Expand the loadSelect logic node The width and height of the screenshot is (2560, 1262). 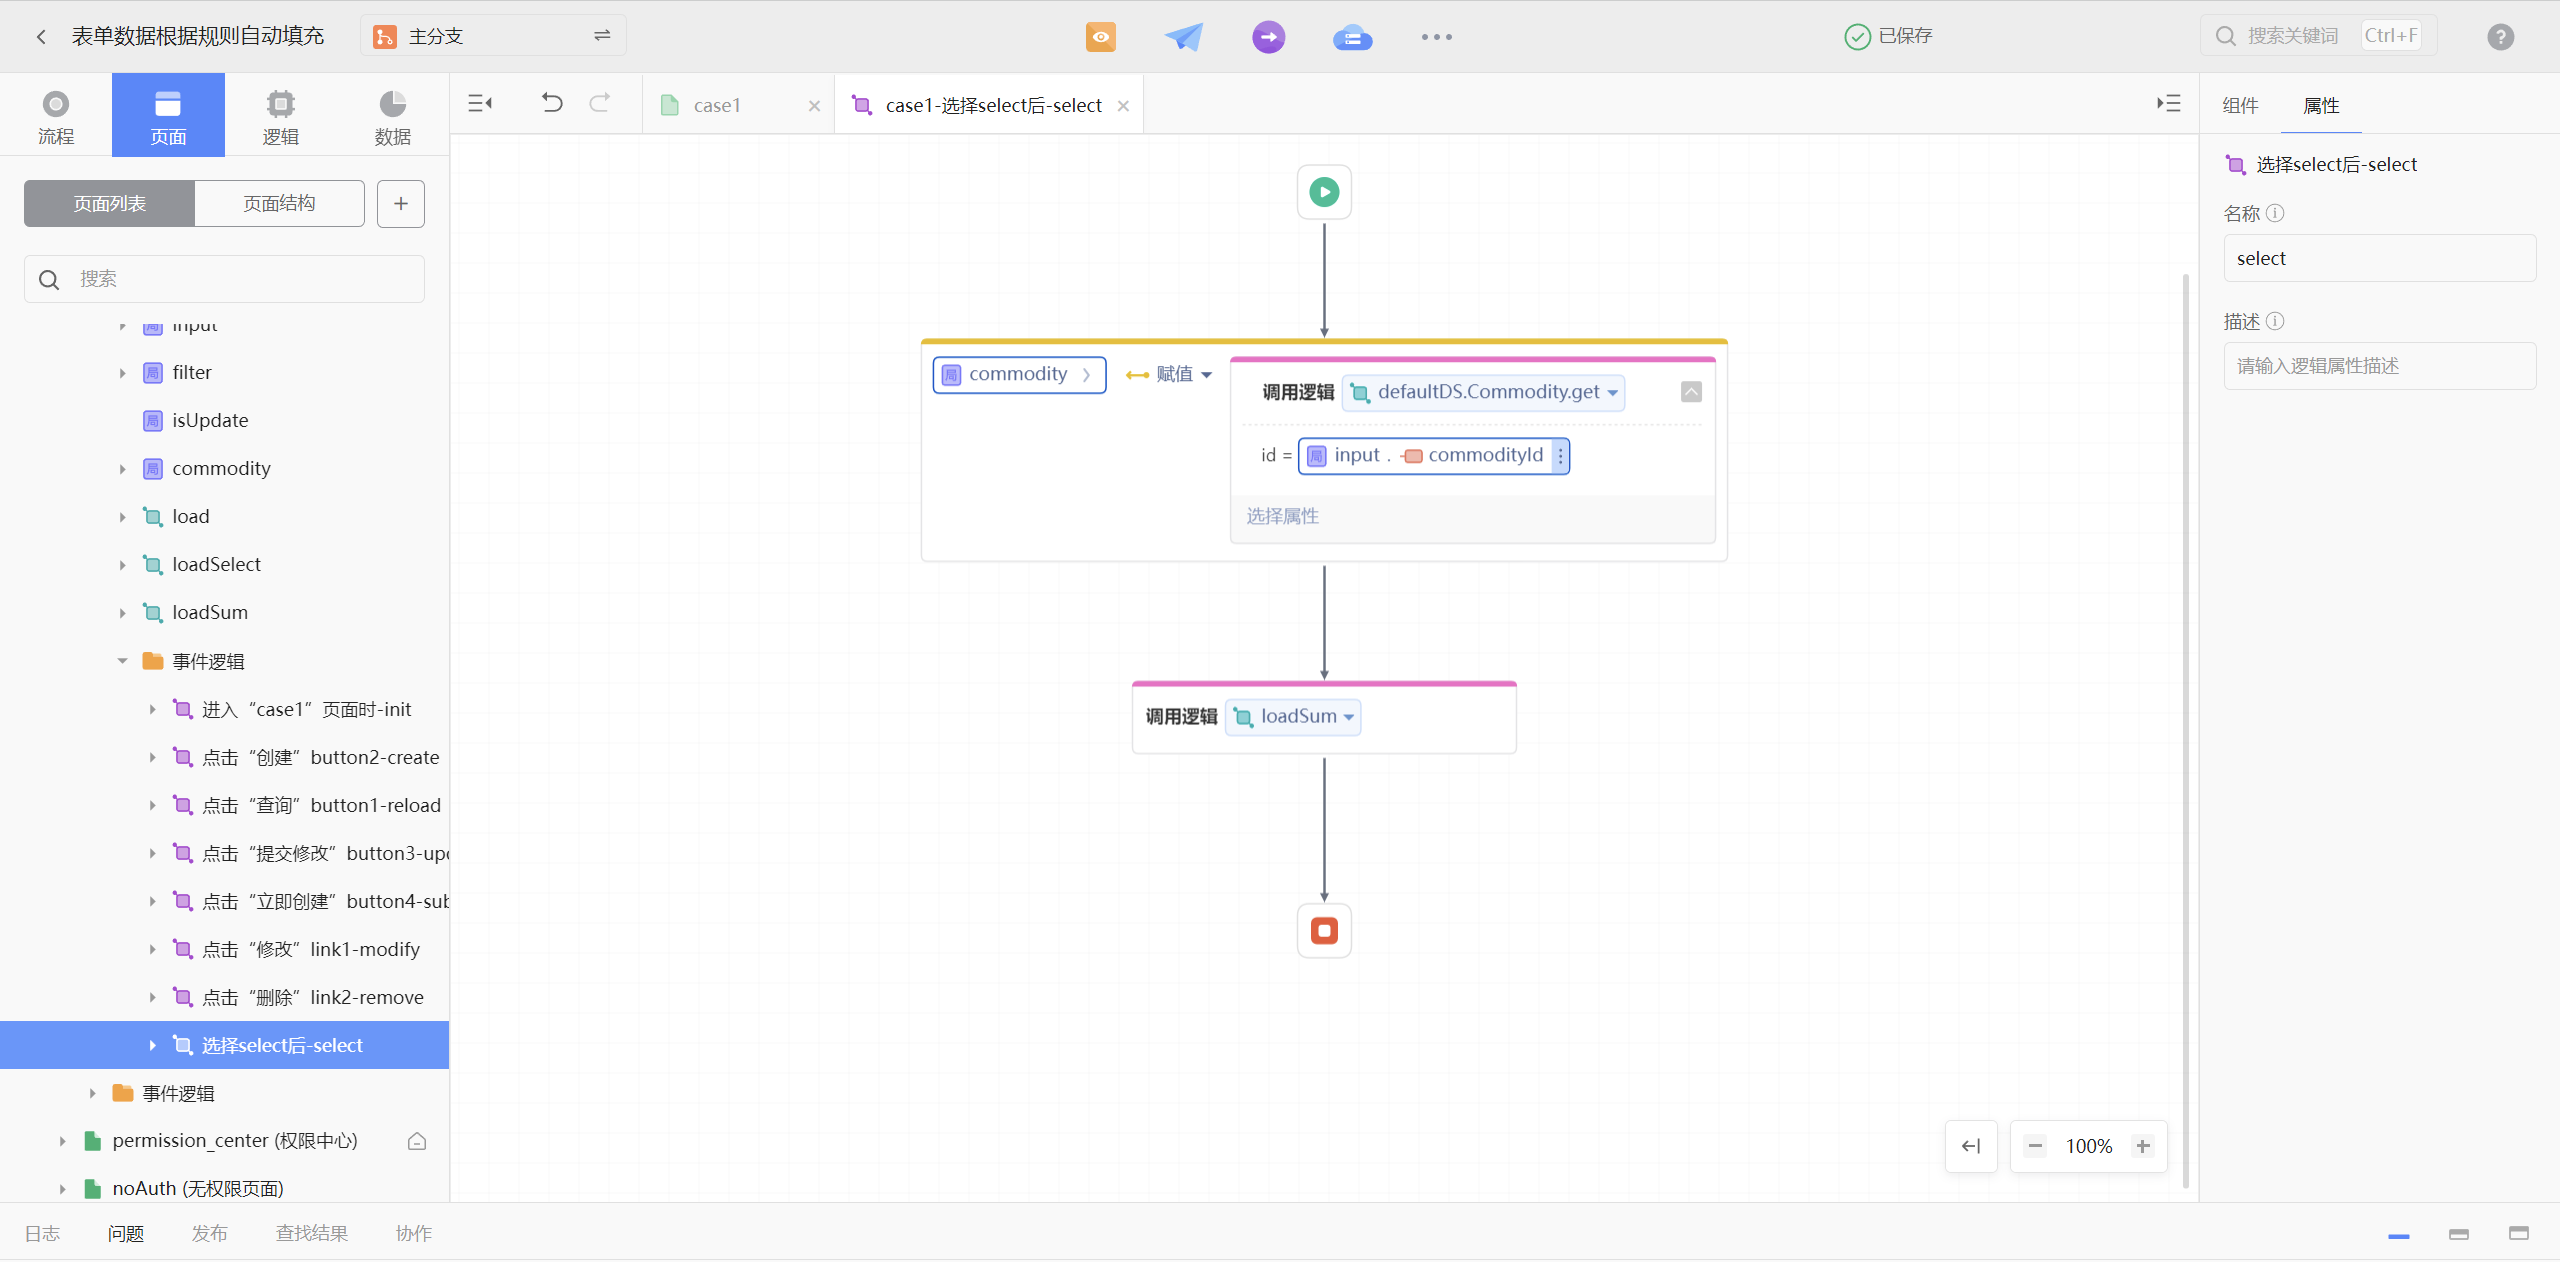(122, 565)
